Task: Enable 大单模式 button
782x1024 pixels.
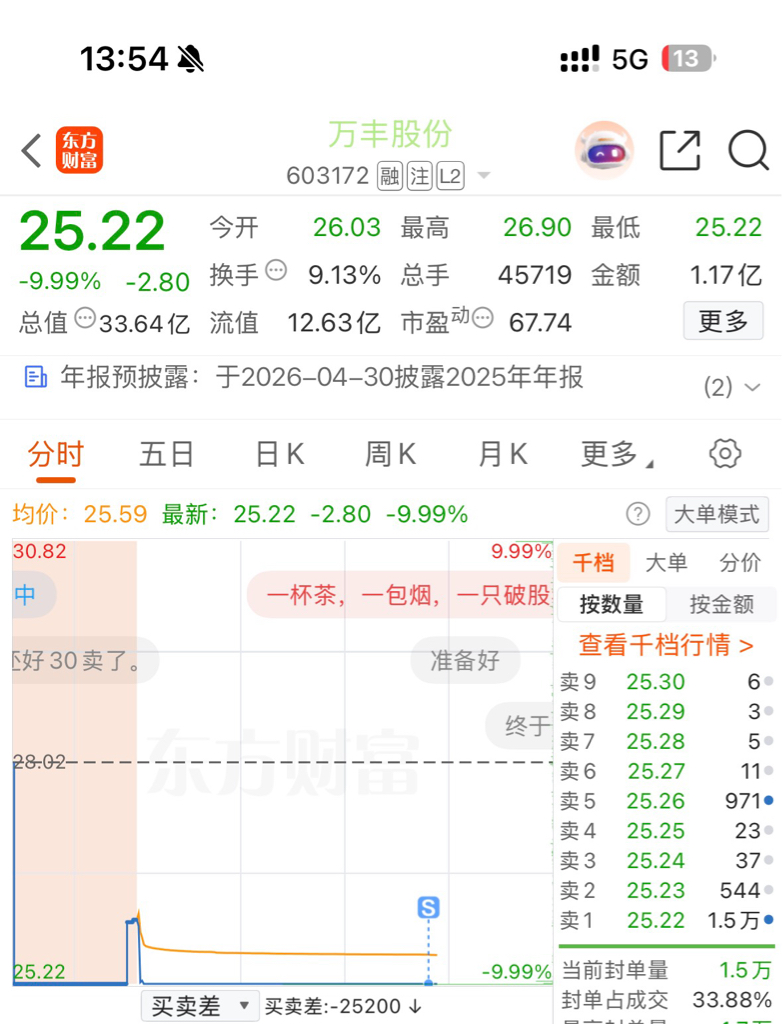Action: 717,515
